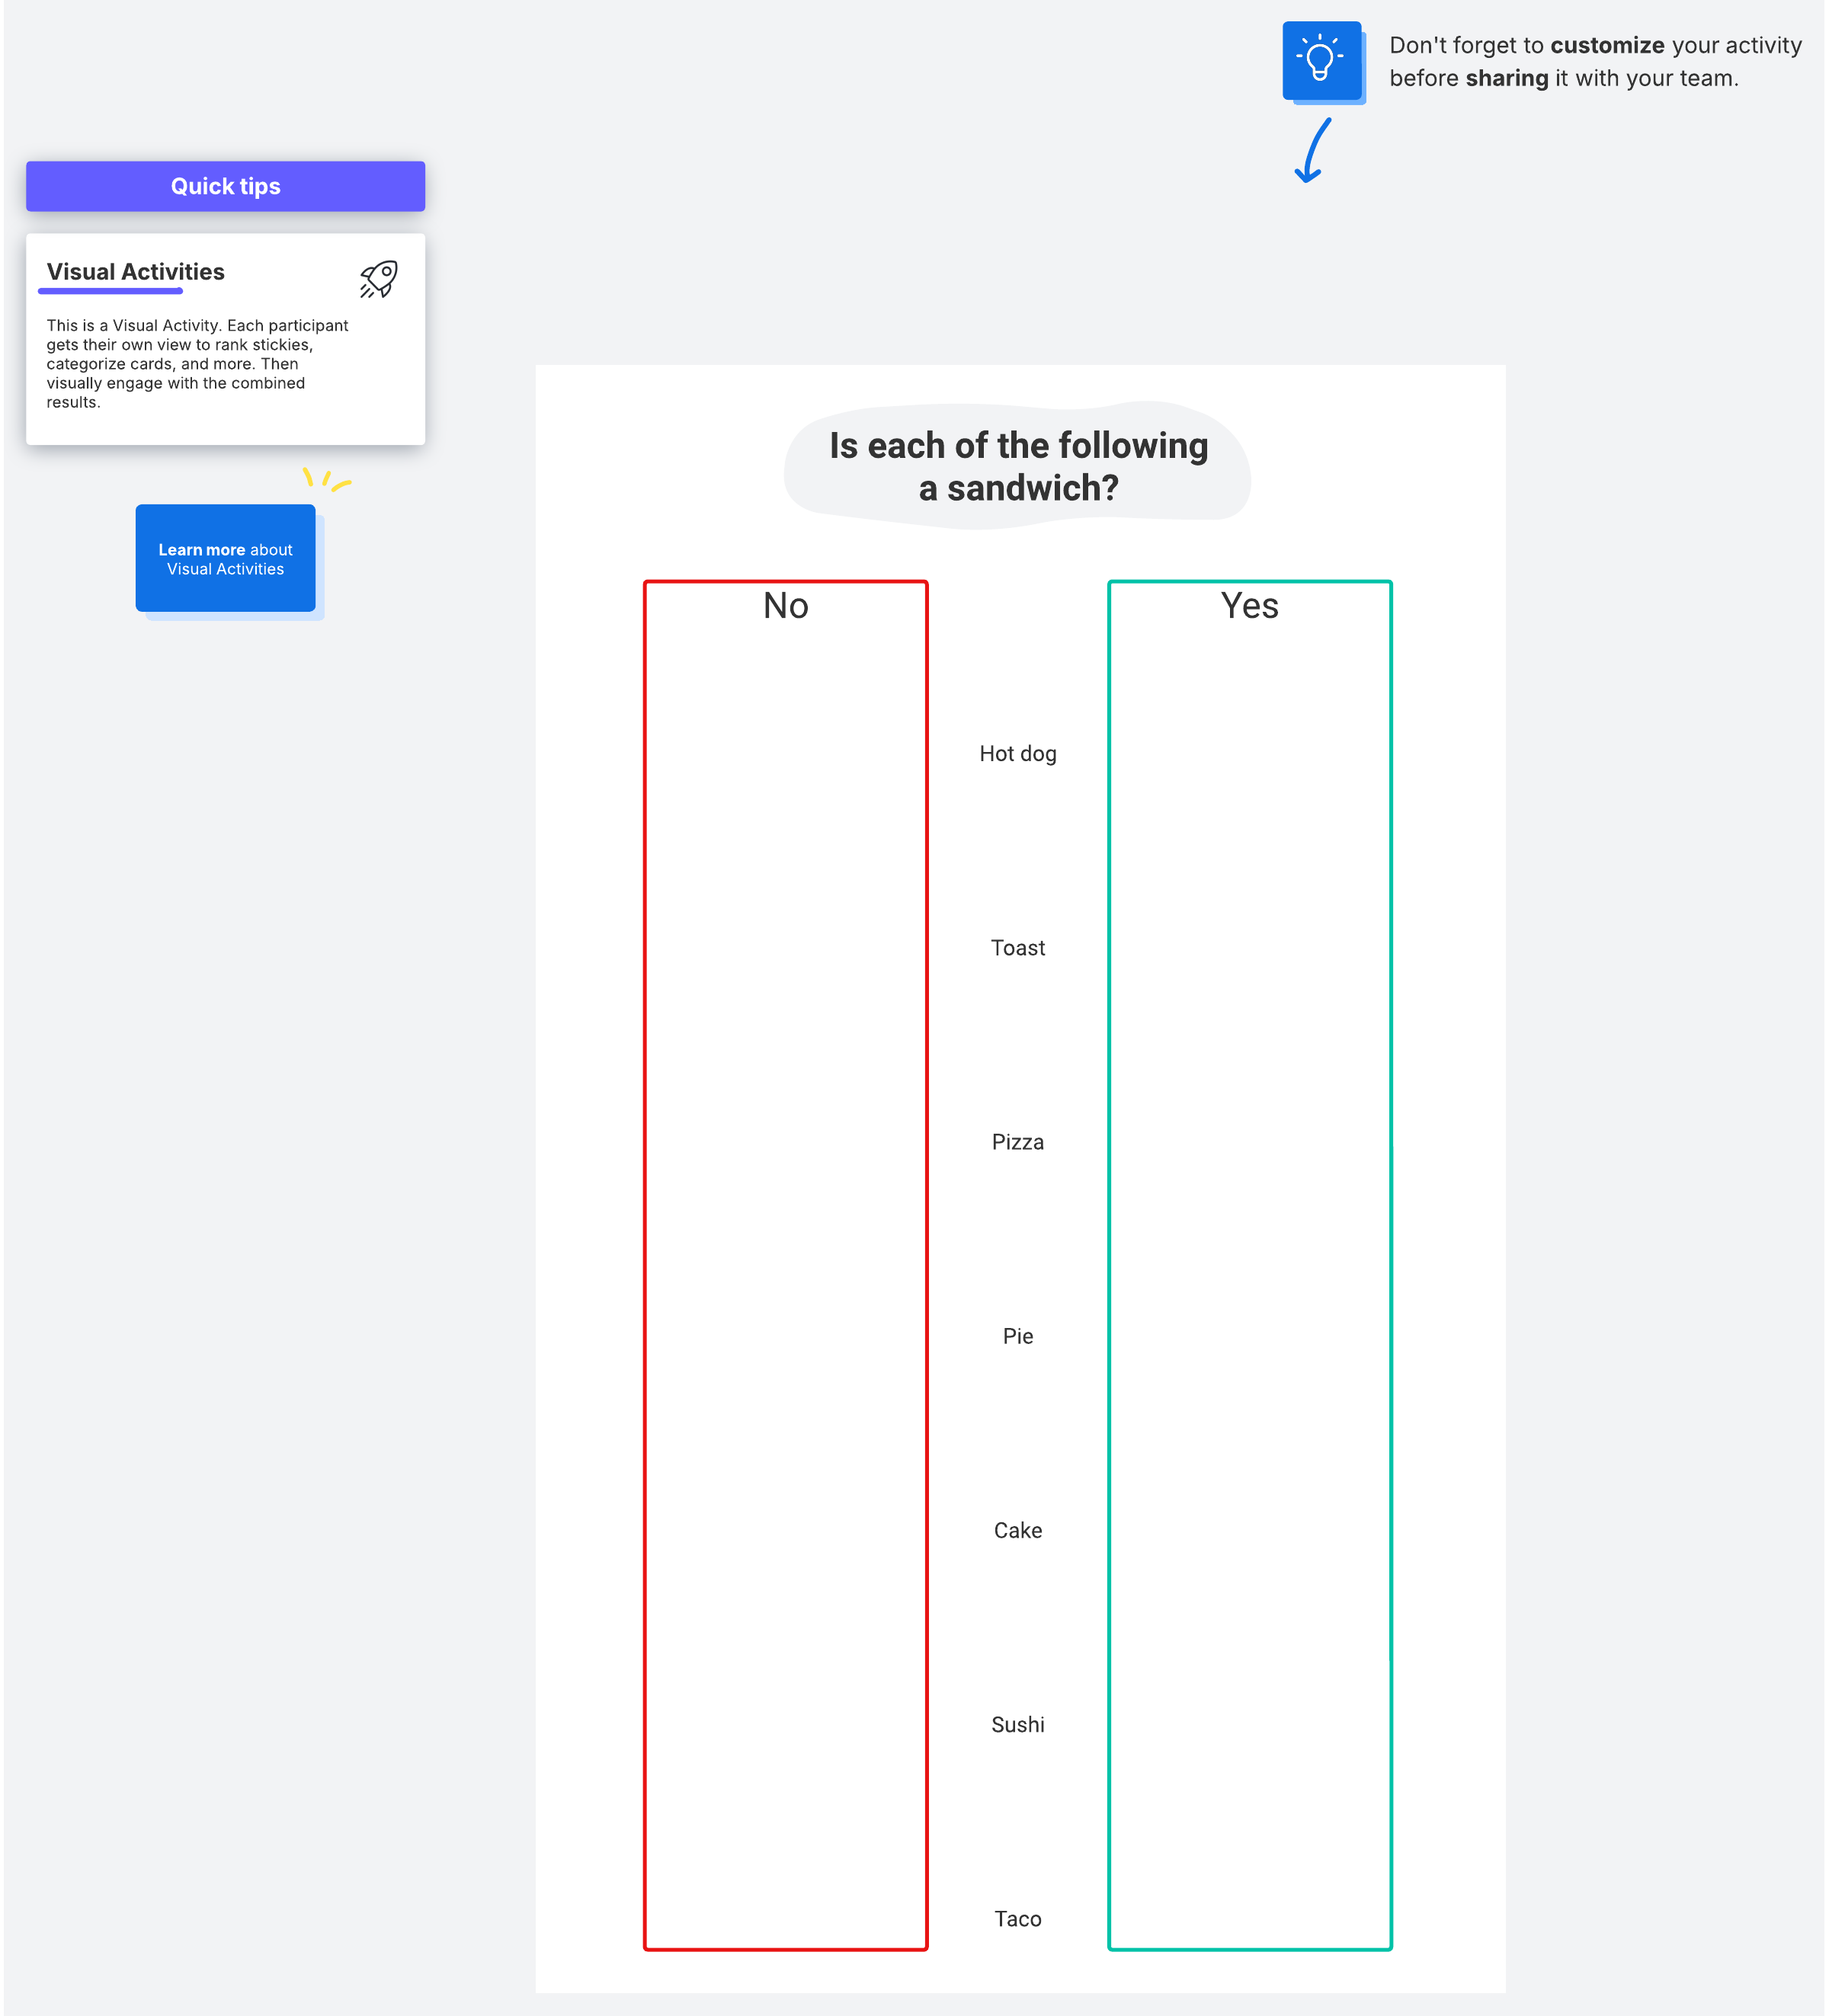Click the Yes column heading
Viewport: 1829px width, 2016px height.
(x=1249, y=606)
